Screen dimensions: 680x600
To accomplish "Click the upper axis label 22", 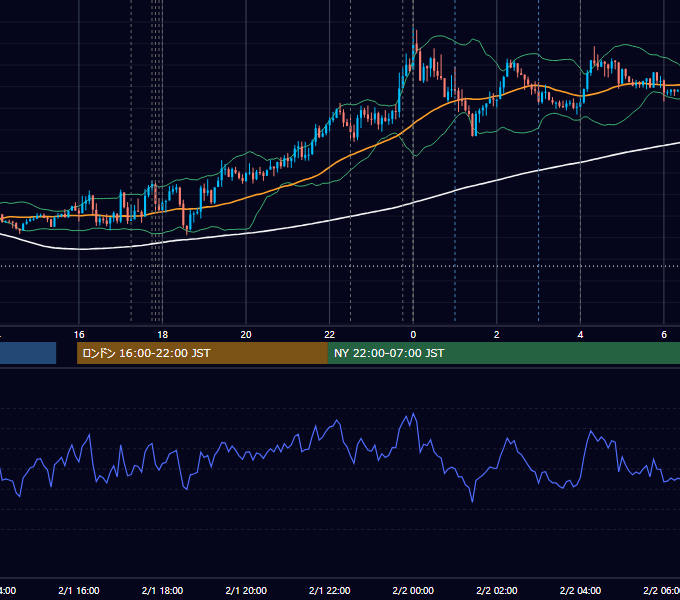I will [330, 335].
